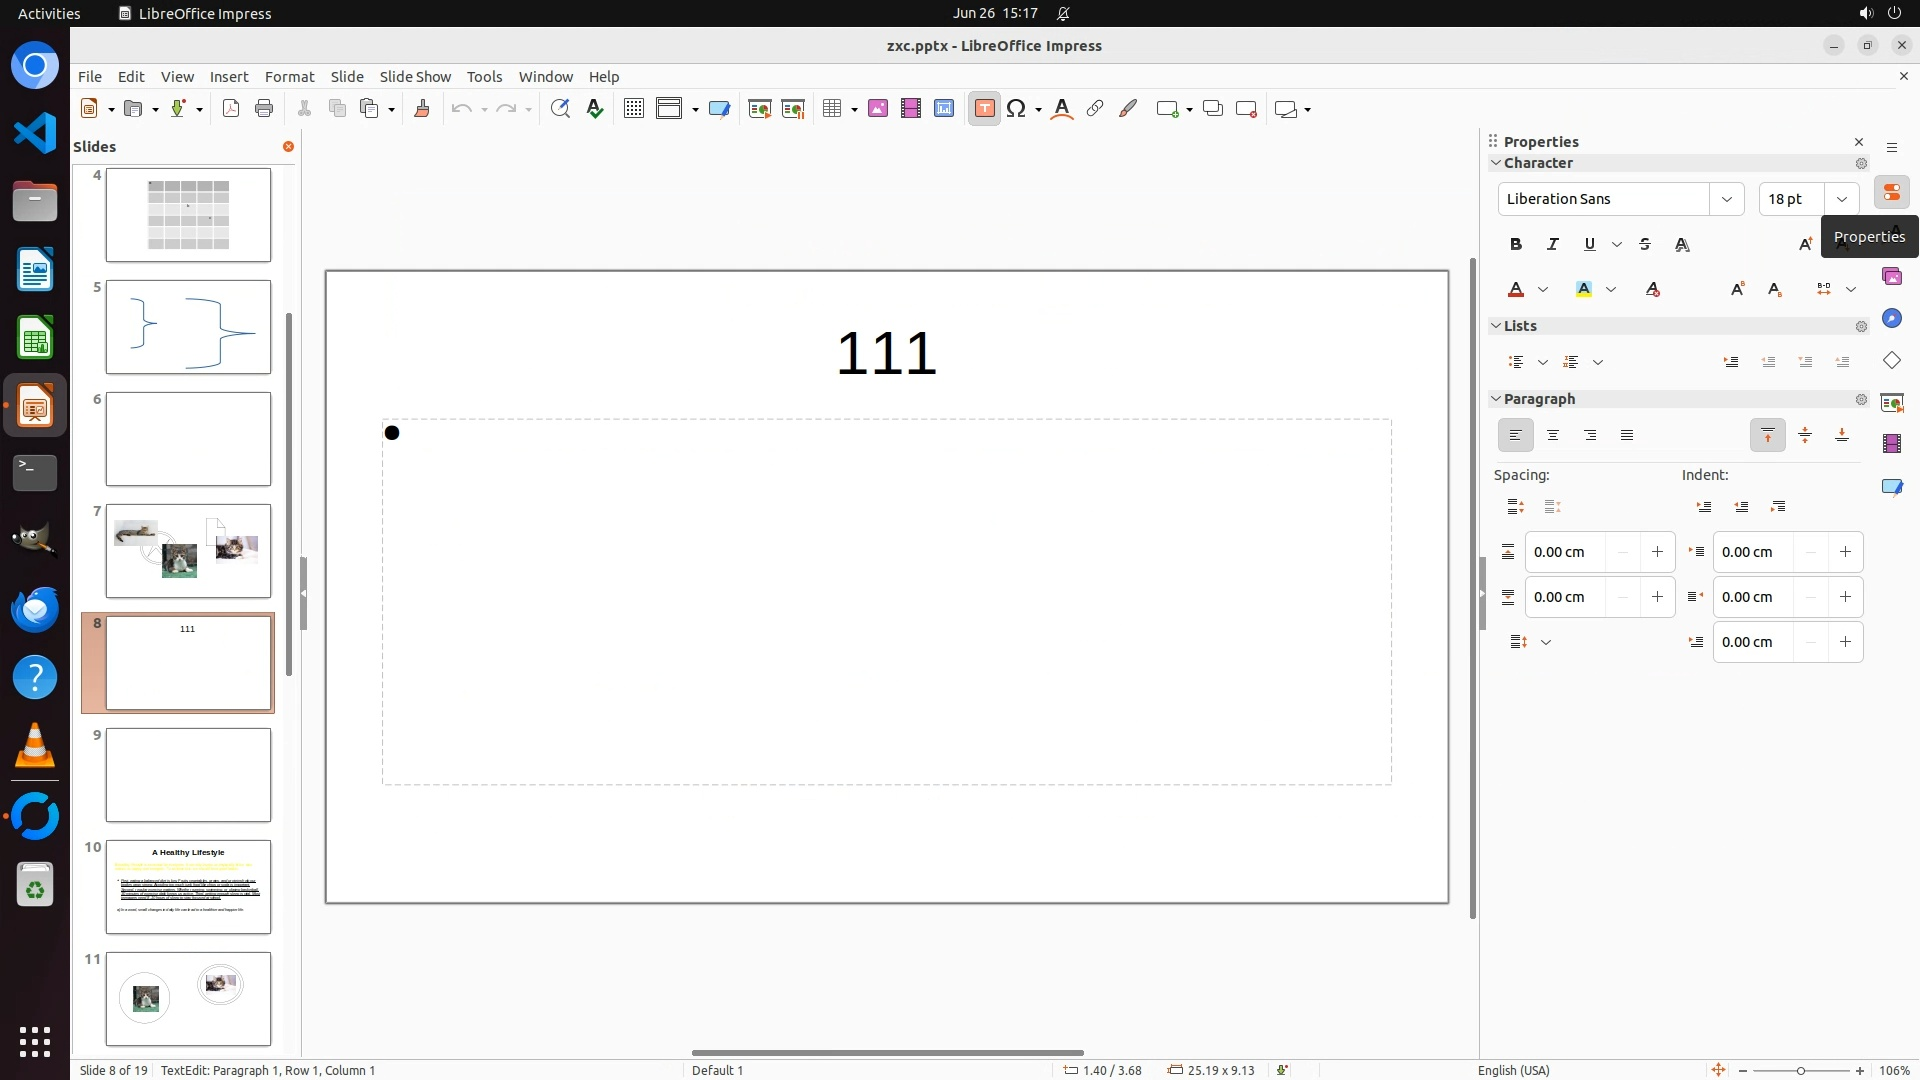Image resolution: width=1920 pixels, height=1080 pixels.
Task: Click the Display Grid icon
Action: coord(633,109)
